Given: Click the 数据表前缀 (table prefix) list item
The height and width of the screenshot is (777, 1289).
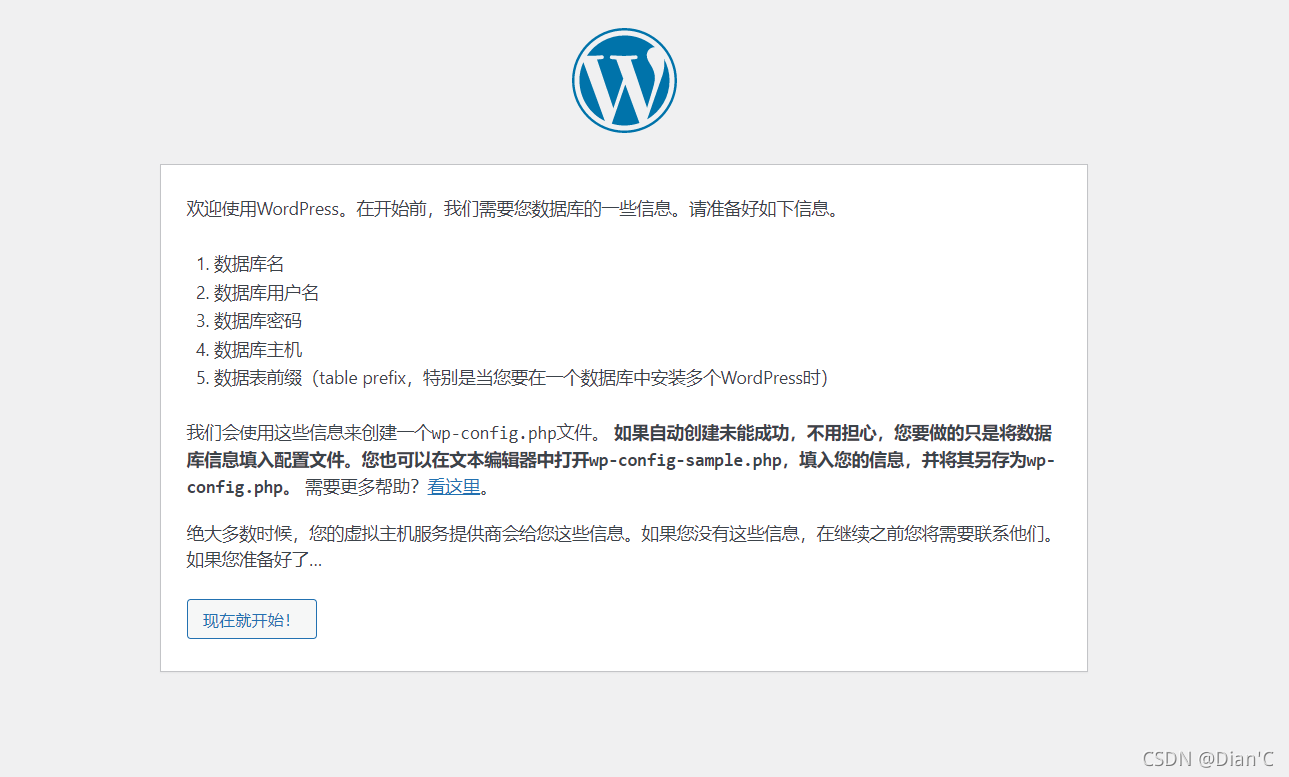Looking at the screenshot, I should coord(521,378).
